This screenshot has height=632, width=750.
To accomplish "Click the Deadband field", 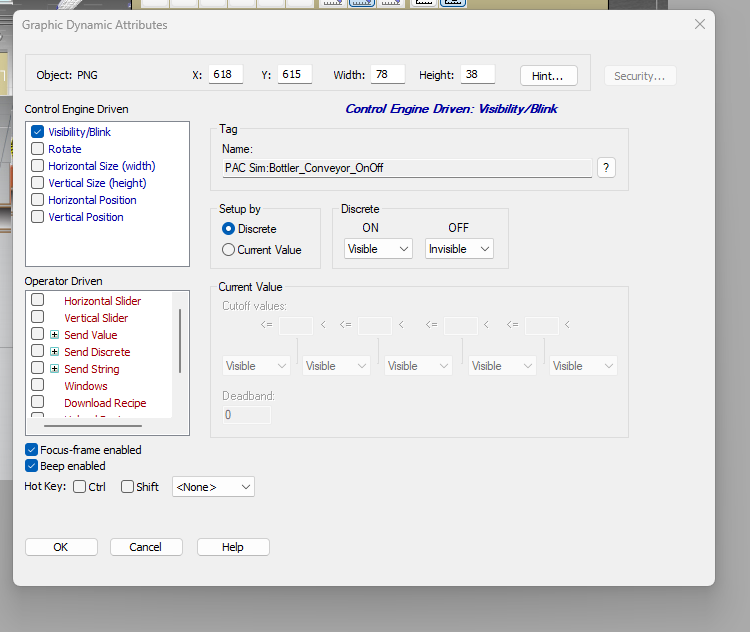I will [x=247, y=415].
